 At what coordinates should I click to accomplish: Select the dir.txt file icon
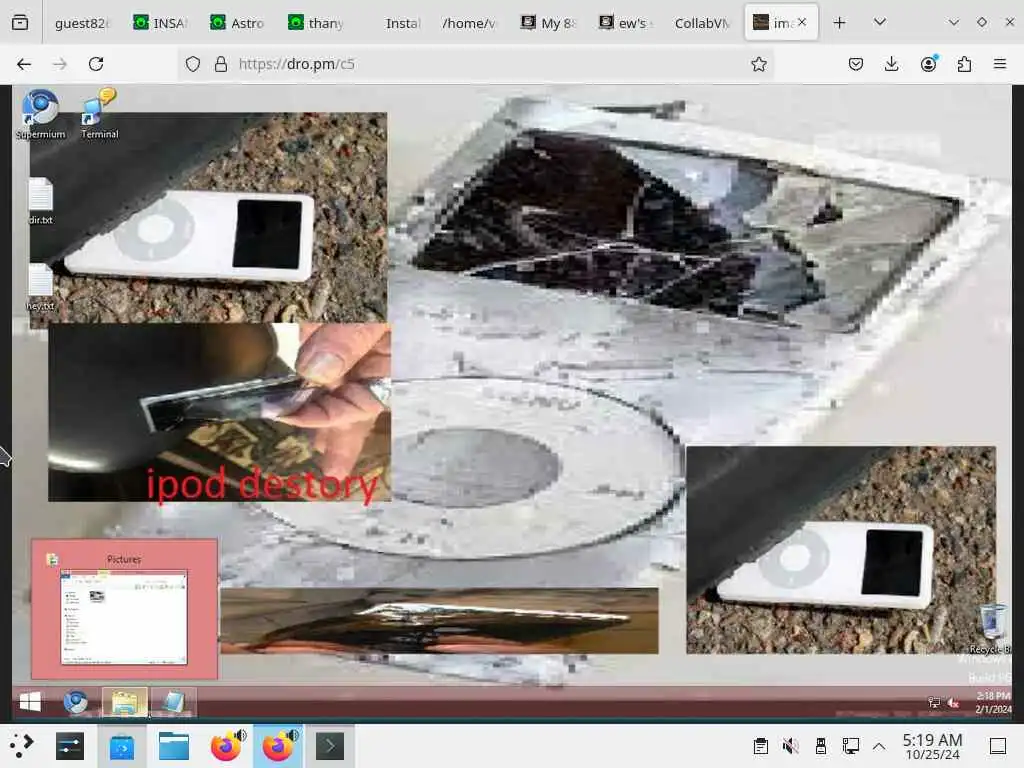40,201
